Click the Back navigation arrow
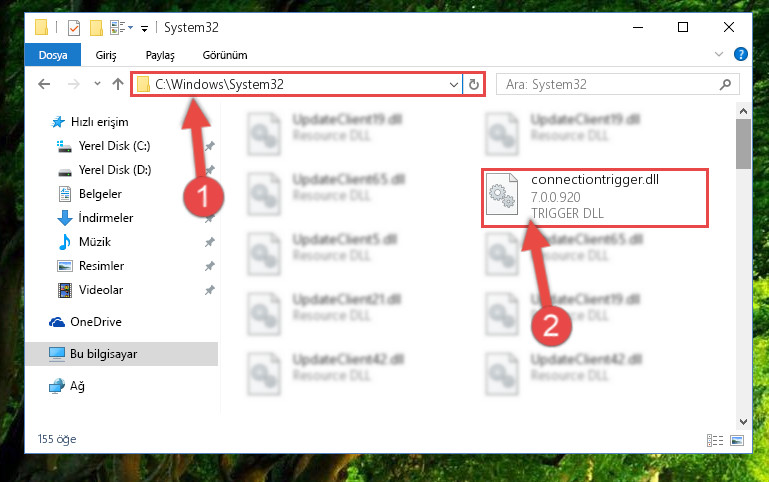This screenshot has width=769, height=482. (x=44, y=84)
